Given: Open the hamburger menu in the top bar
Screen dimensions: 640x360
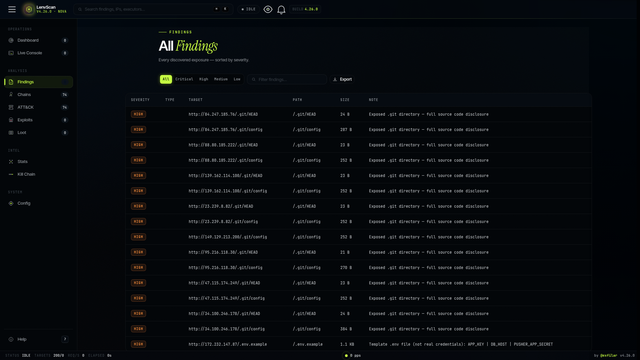Looking at the screenshot, I should (12, 9).
